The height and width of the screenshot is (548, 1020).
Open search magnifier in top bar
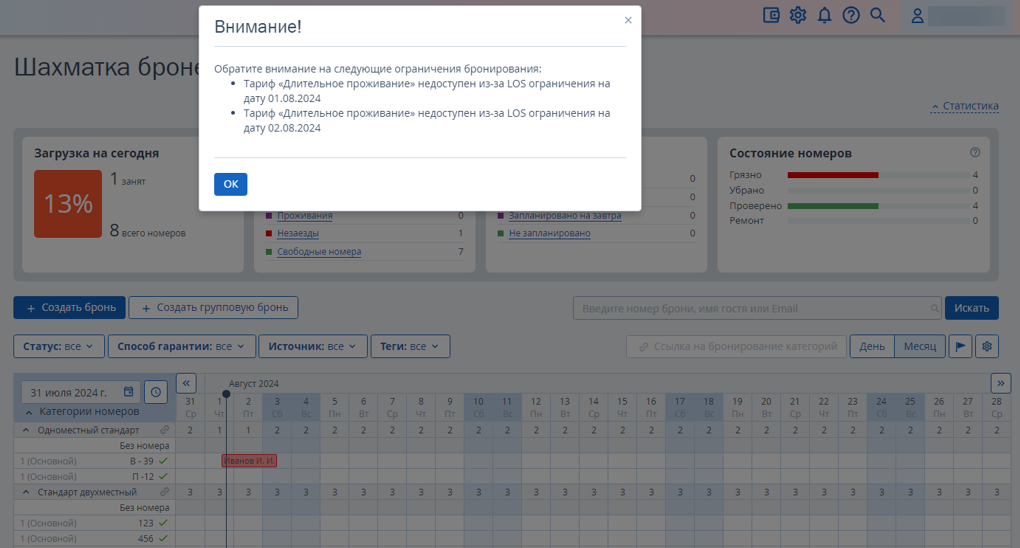pos(878,15)
